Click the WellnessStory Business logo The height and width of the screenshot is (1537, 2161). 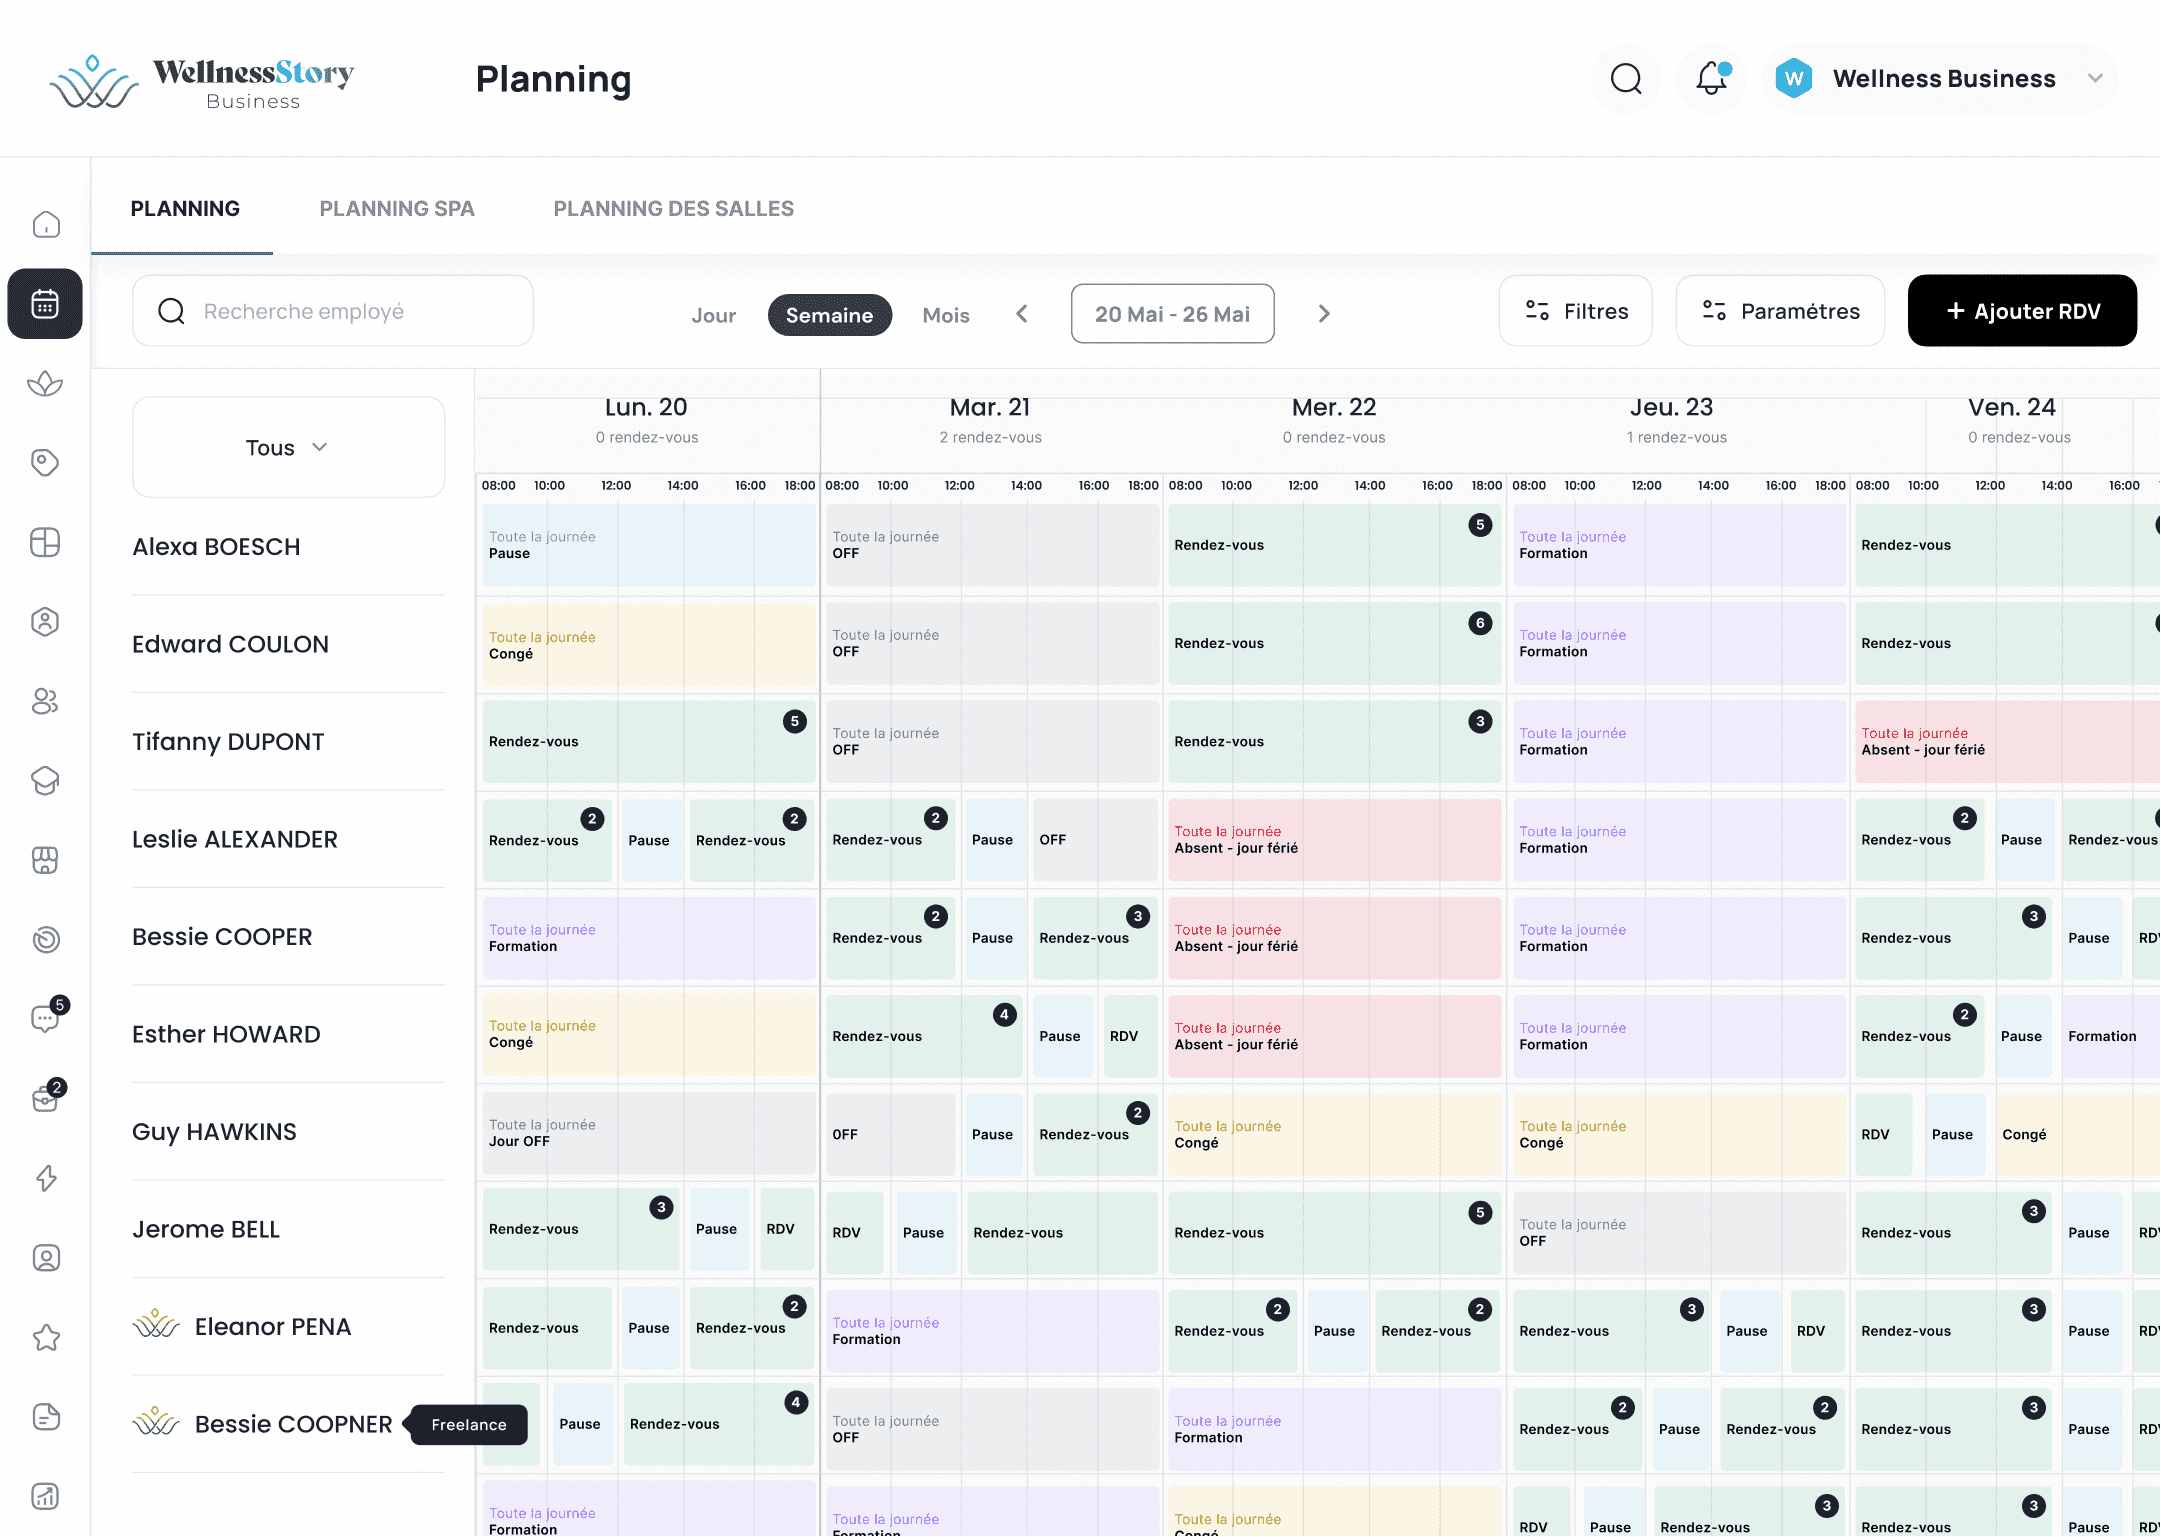202,82
